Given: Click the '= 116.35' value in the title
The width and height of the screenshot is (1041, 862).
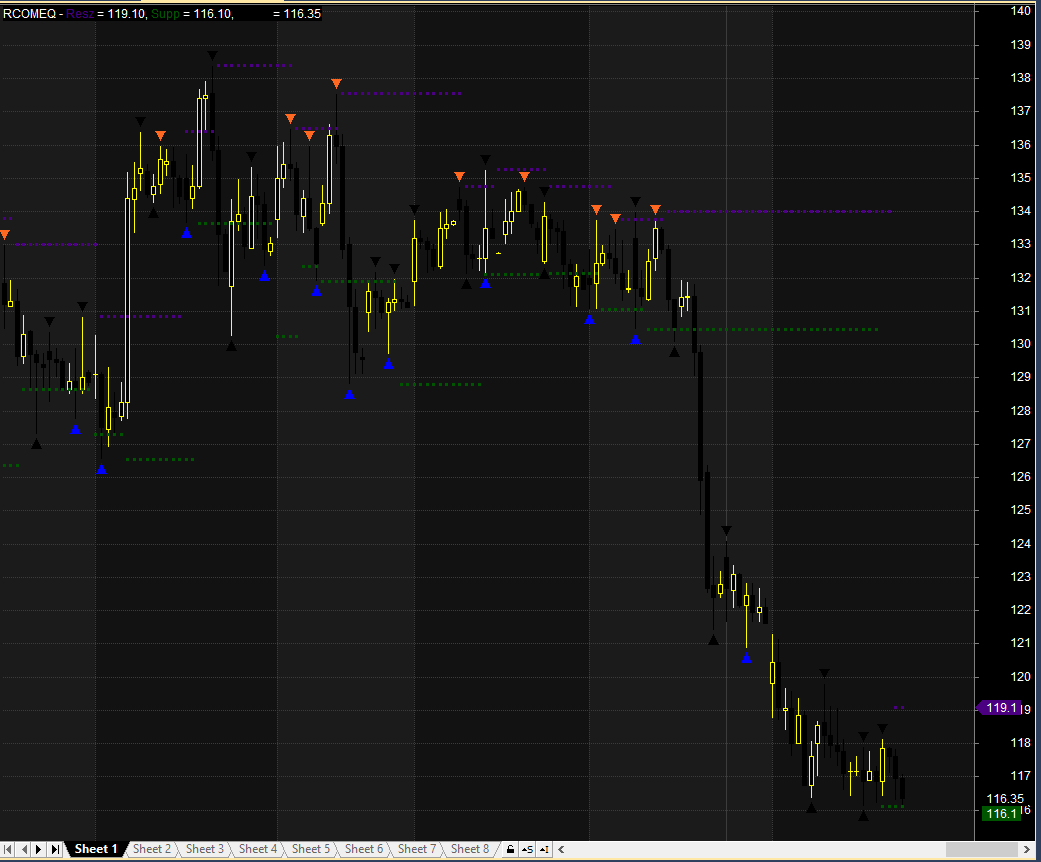Looking at the screenshot, I should pyautogui.click(x=297, y=14).
